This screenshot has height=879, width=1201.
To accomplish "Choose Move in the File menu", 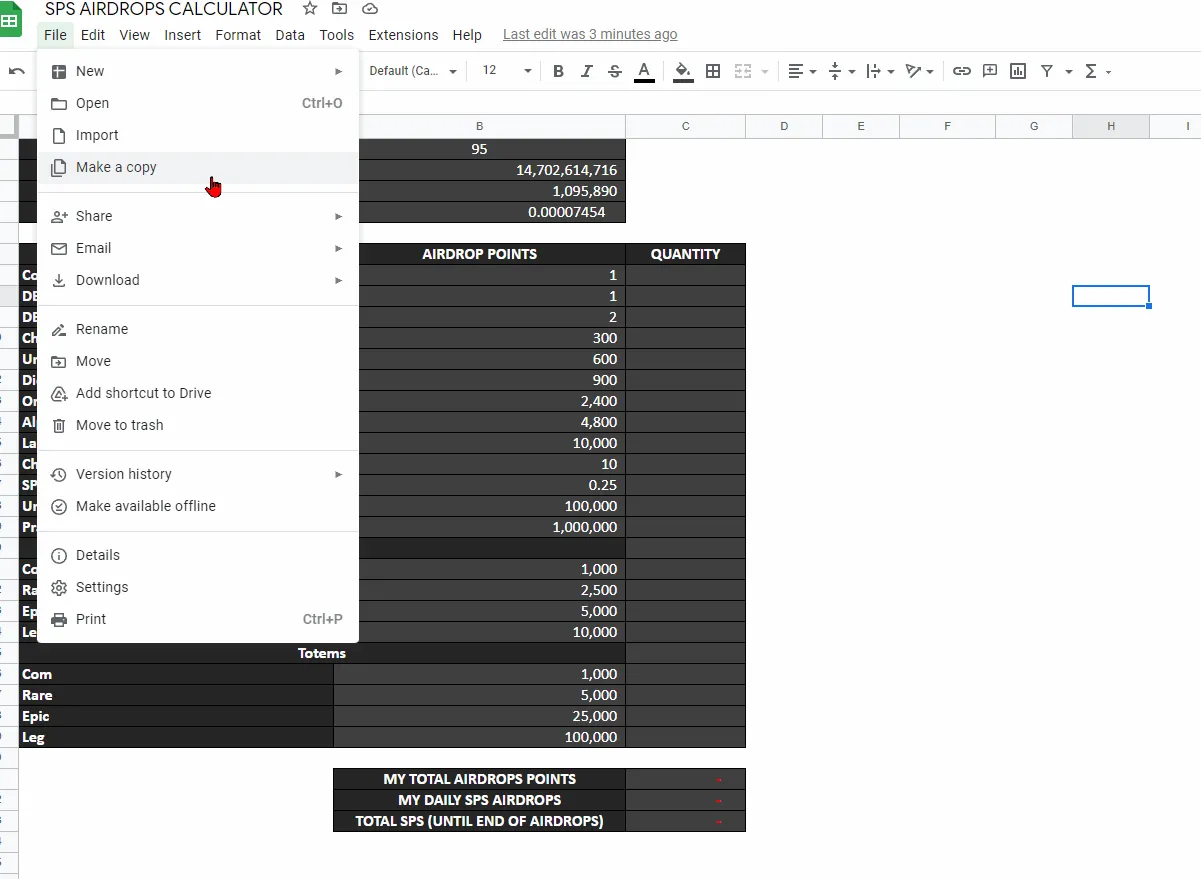I will pyautogui.click(x=198, y=361).
